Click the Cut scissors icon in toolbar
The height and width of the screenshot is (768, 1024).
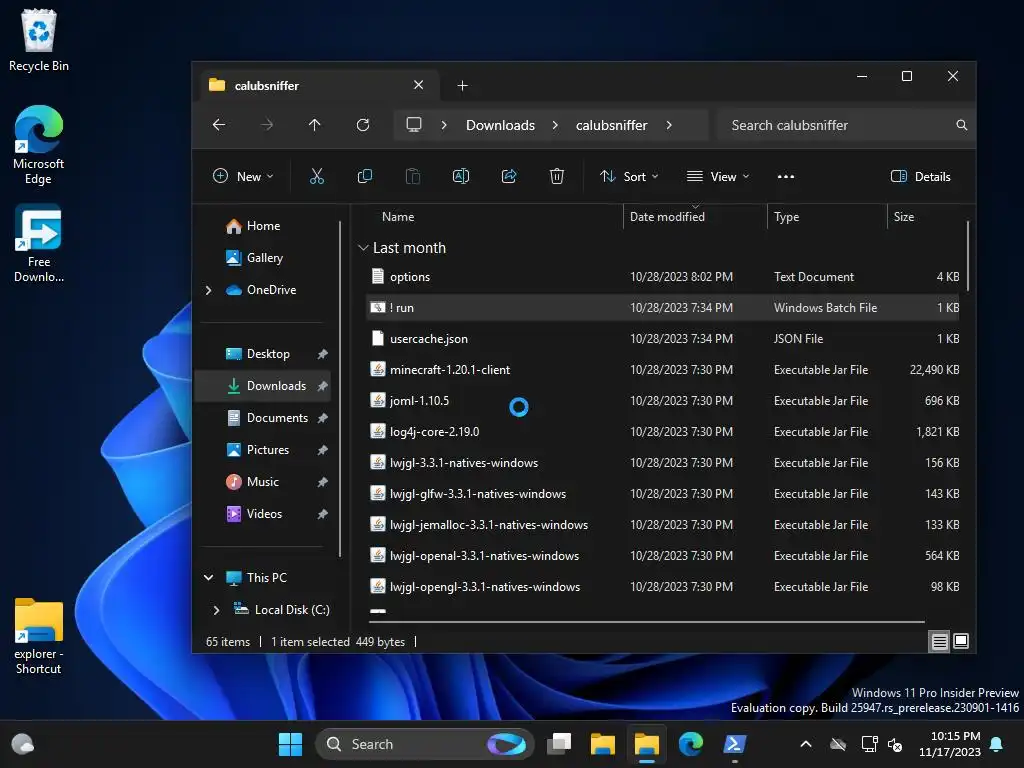(317, 176)
